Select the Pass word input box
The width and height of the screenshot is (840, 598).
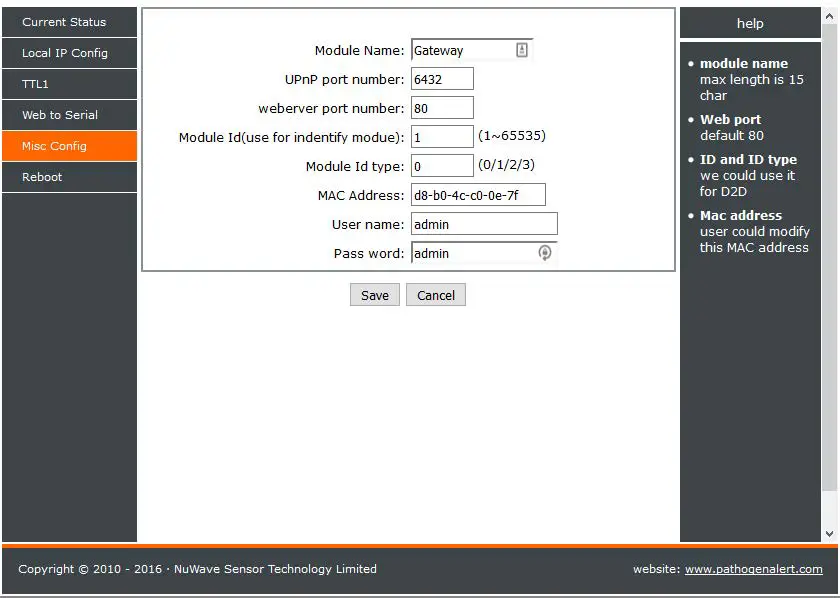[x=470, y=253]
